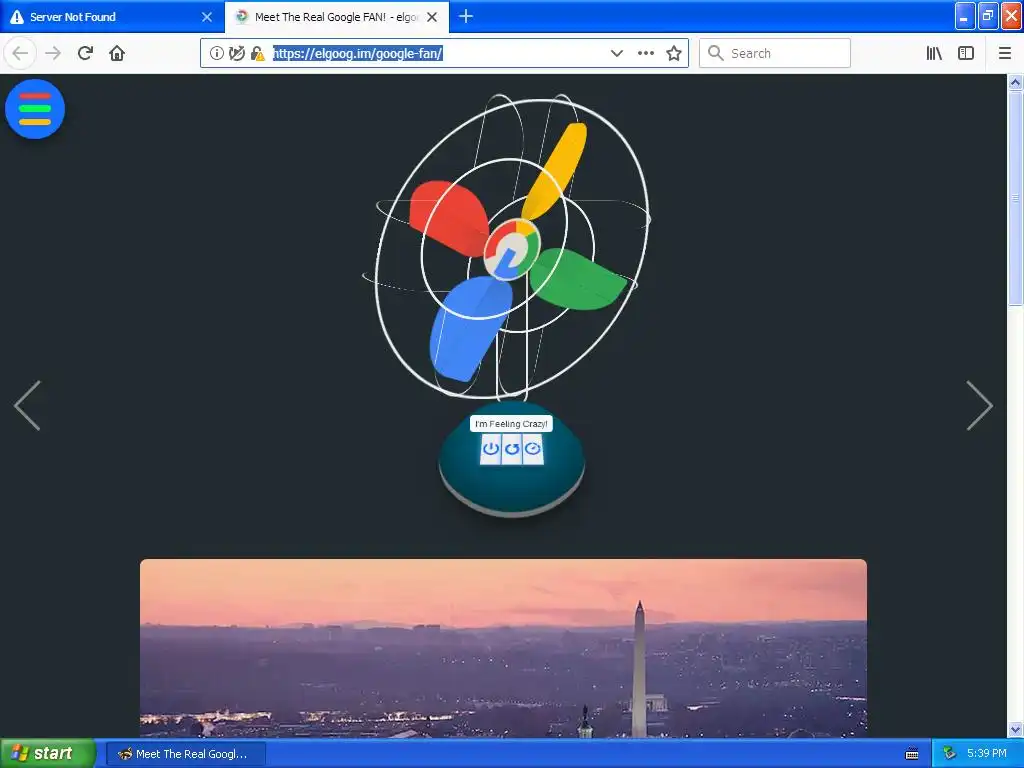Click the blue fan blade

click(470, 328)
